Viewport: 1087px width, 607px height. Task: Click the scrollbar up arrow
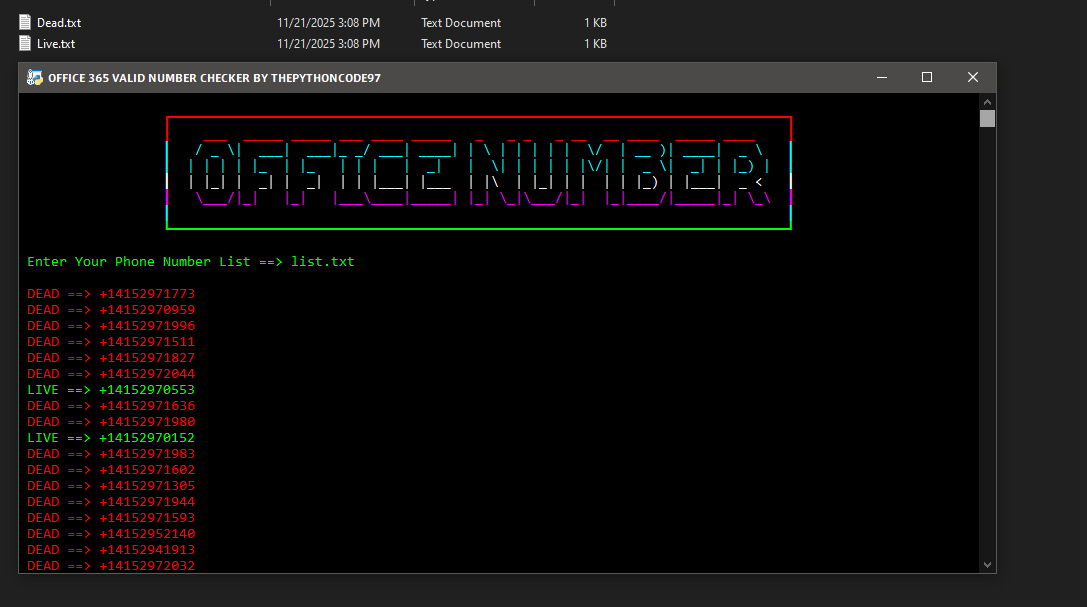coord(987,100)
